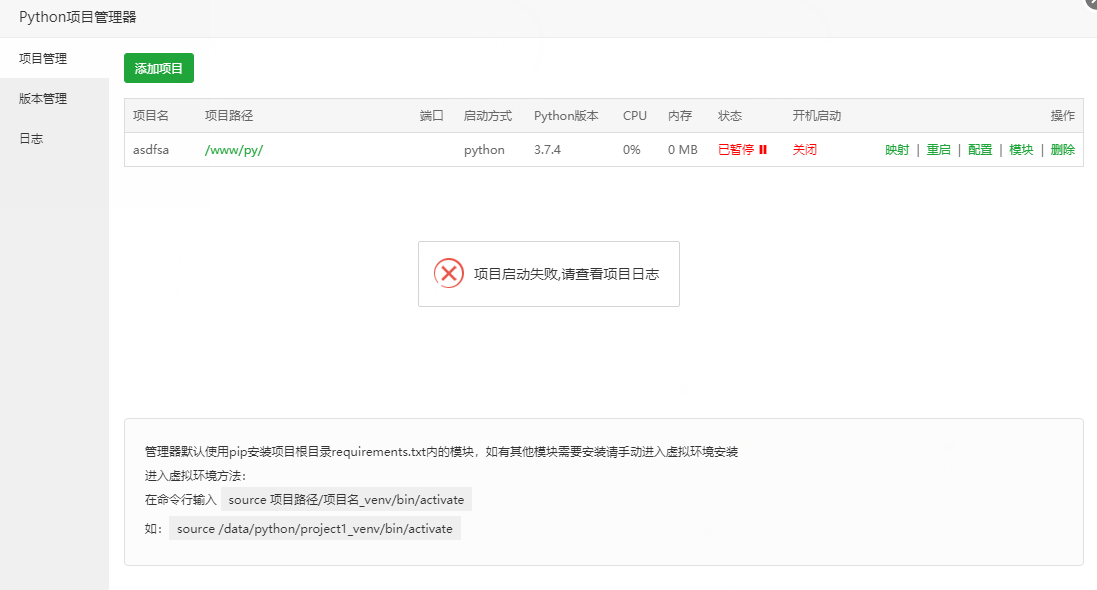Click the 项目启动失败 error message text

[567, 274]
